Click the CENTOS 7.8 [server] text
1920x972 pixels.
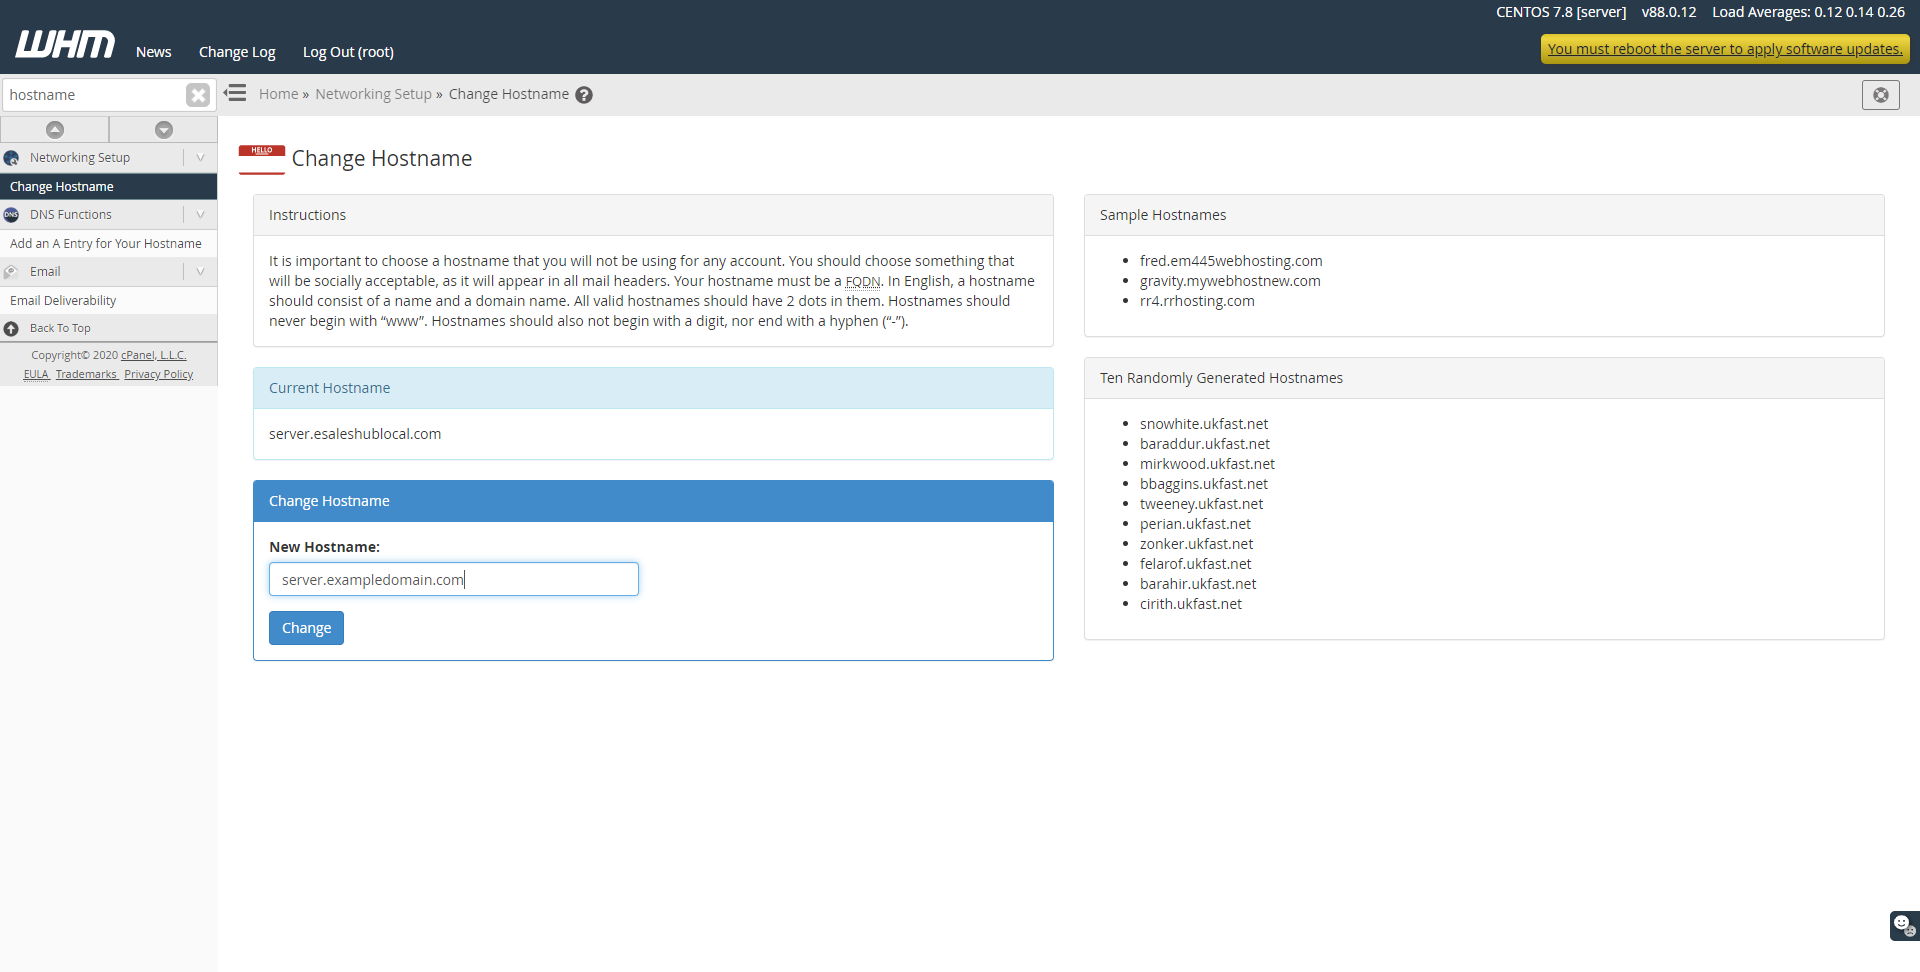pos(1561,12)
